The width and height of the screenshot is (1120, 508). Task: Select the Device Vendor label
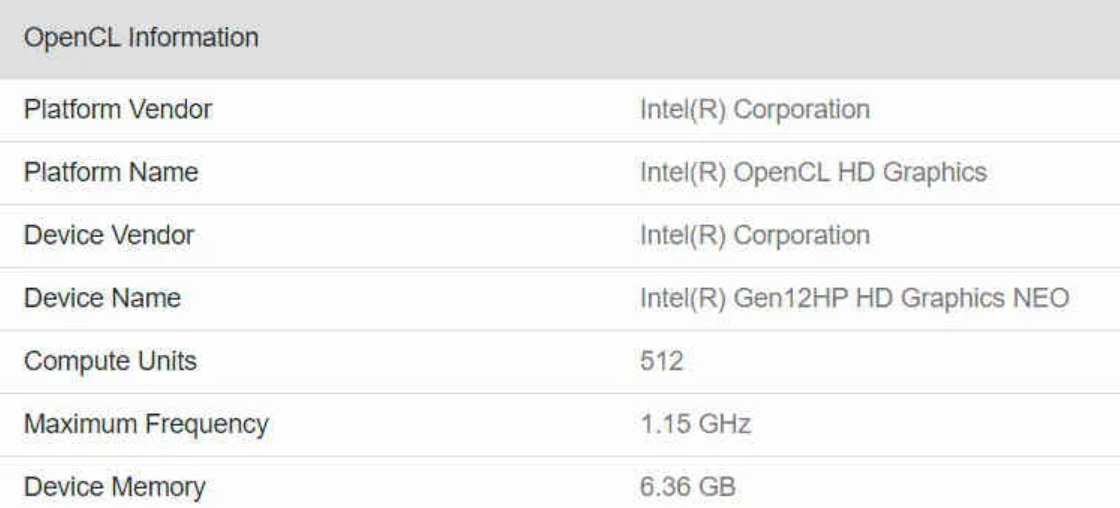point(109,235)
